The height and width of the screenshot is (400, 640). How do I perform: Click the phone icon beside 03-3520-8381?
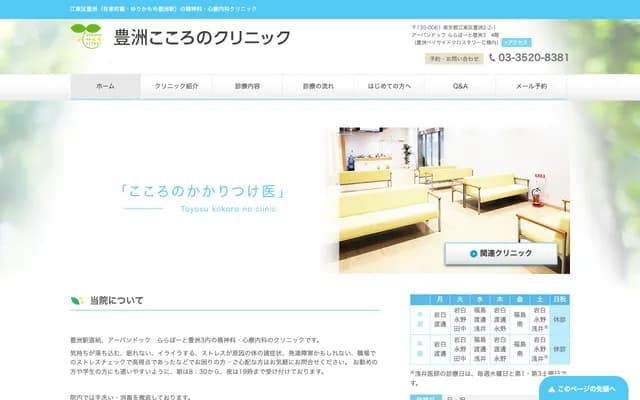493,58
